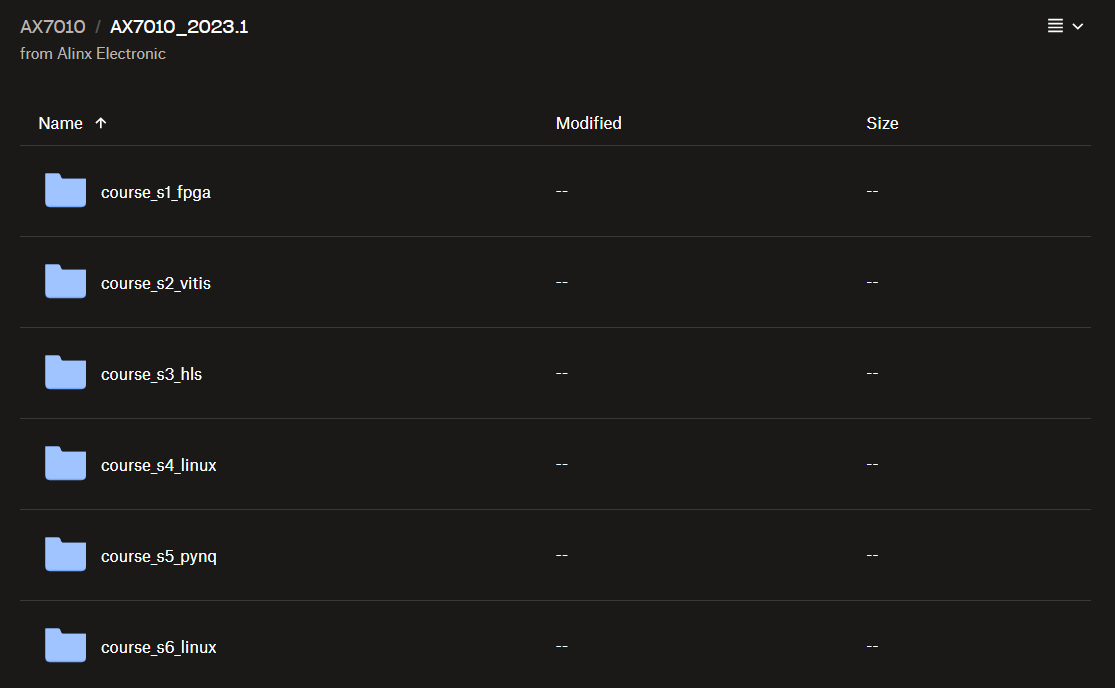1115x688 pixels.
Task: Open the course_s1_fpga folder name
Action: pyautogui.click(x=156, y=192)
